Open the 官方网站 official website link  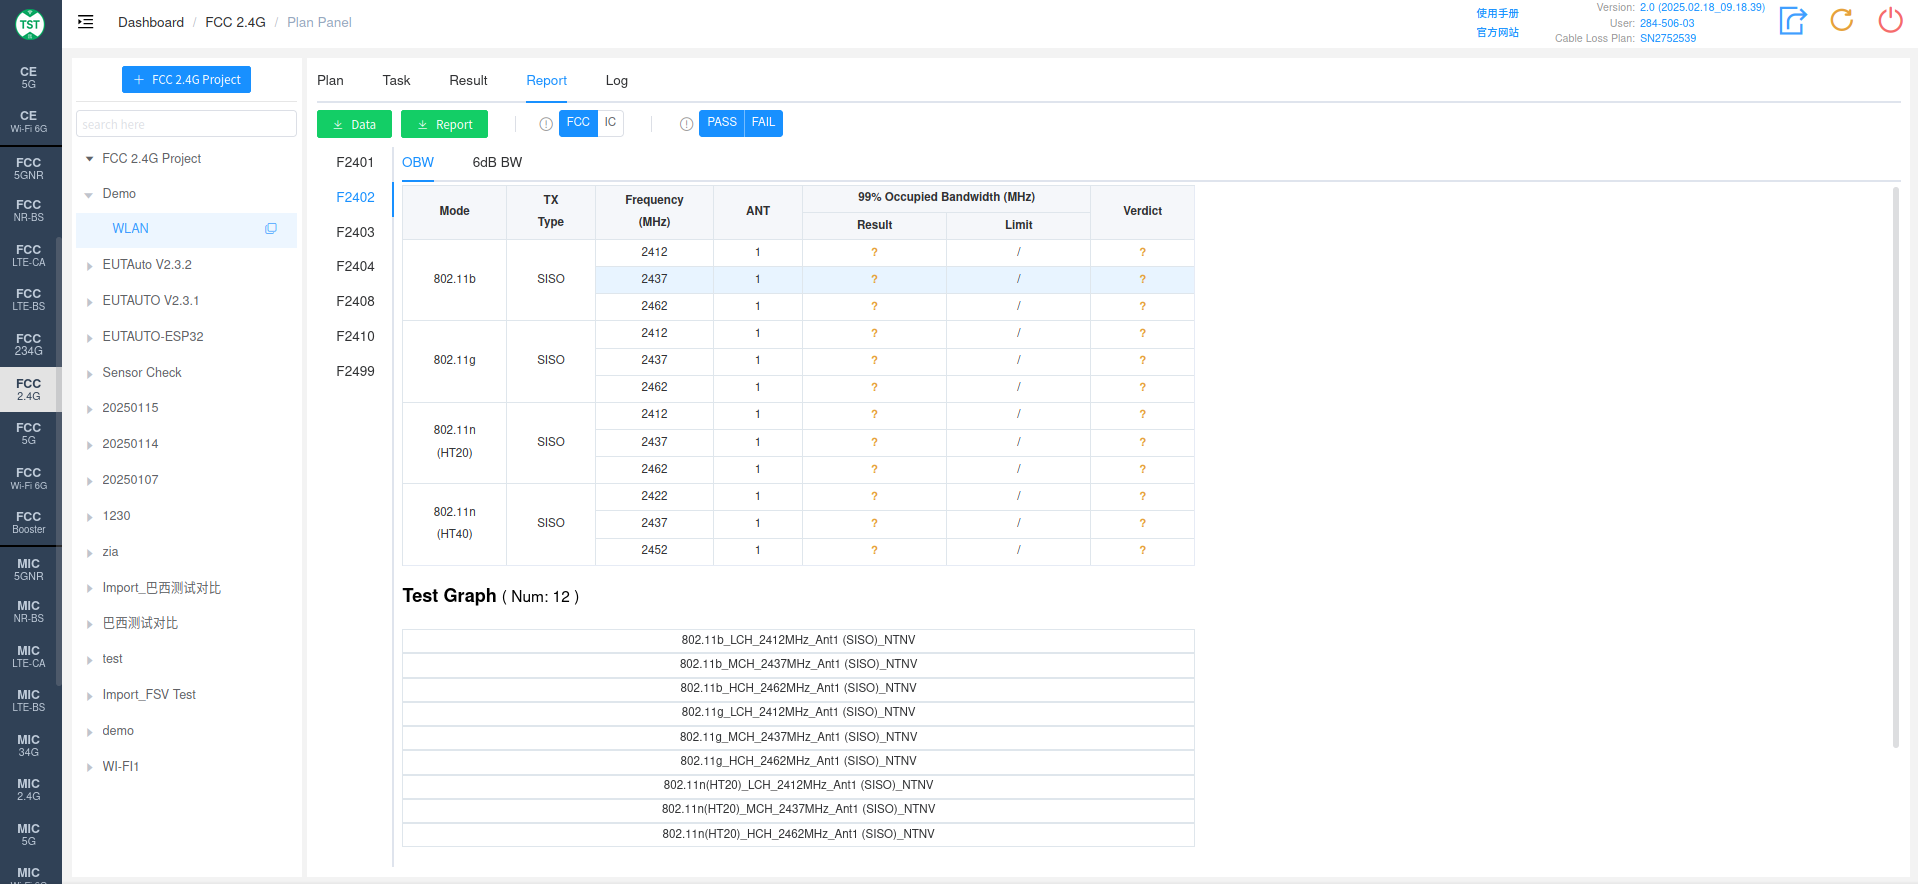[x=1497, y=33]
